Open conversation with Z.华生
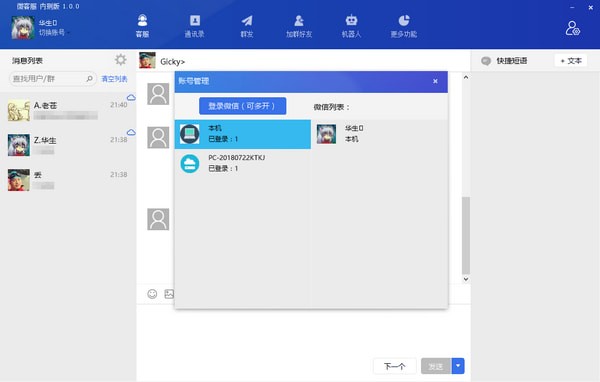600x382 pixels. coord(68,145)
